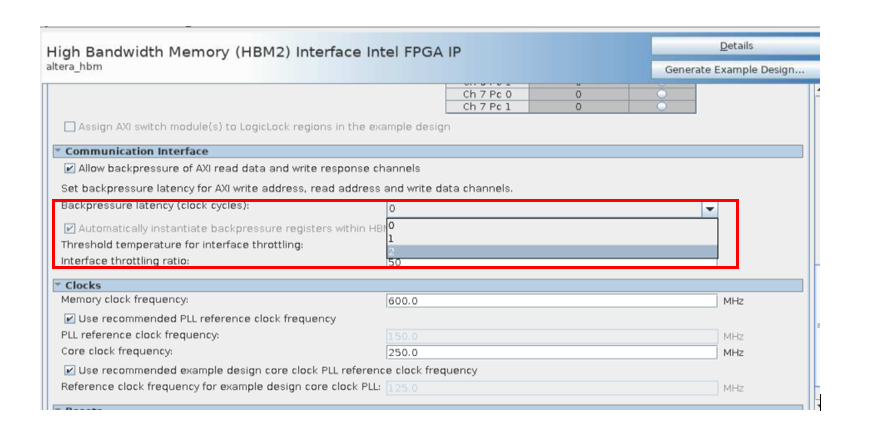Click the Ch 7 Pc 0 value cell
This screenshot has width=869, height=445.
[578, 94]
